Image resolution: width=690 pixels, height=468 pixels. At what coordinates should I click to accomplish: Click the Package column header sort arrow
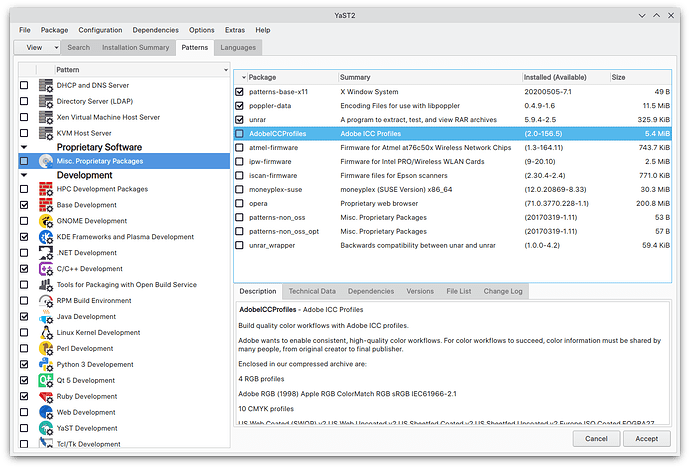(x=244, y=77)
